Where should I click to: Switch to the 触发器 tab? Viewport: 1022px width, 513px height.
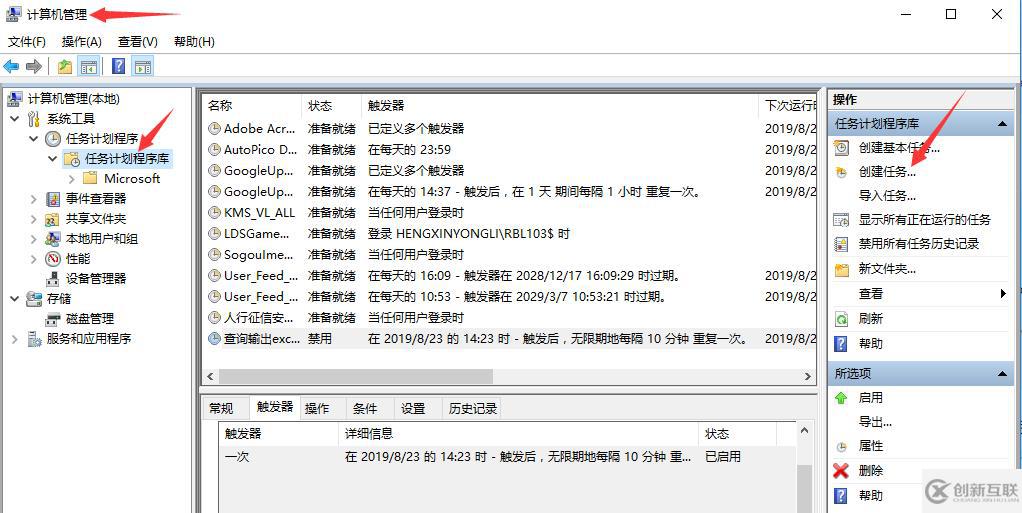point(274,407)
